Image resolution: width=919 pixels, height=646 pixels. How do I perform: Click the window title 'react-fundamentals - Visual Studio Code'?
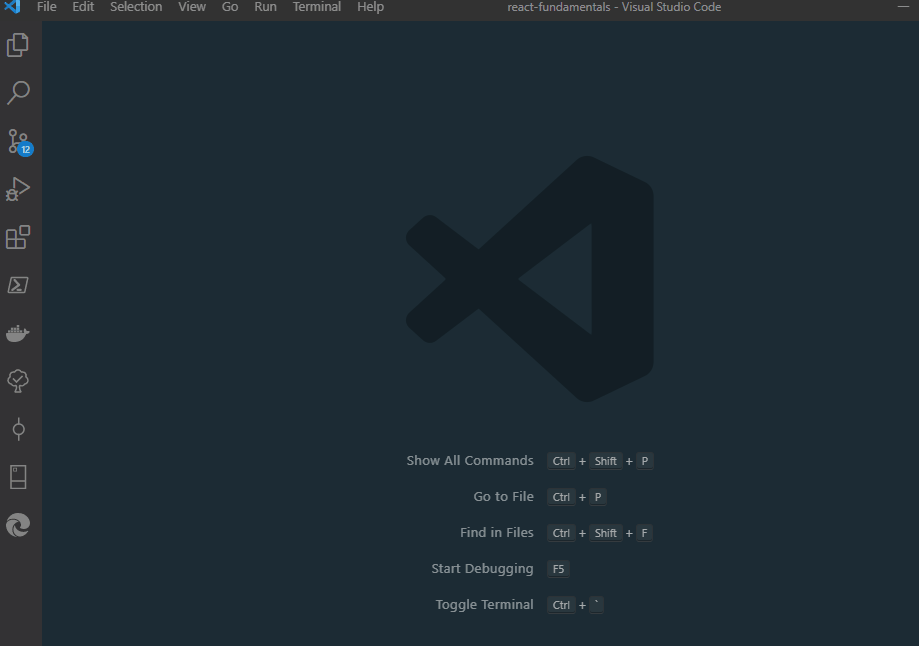coord(614,7)
